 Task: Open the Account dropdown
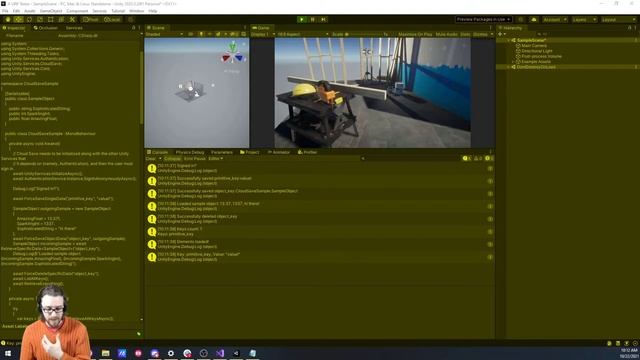(554, 20)
